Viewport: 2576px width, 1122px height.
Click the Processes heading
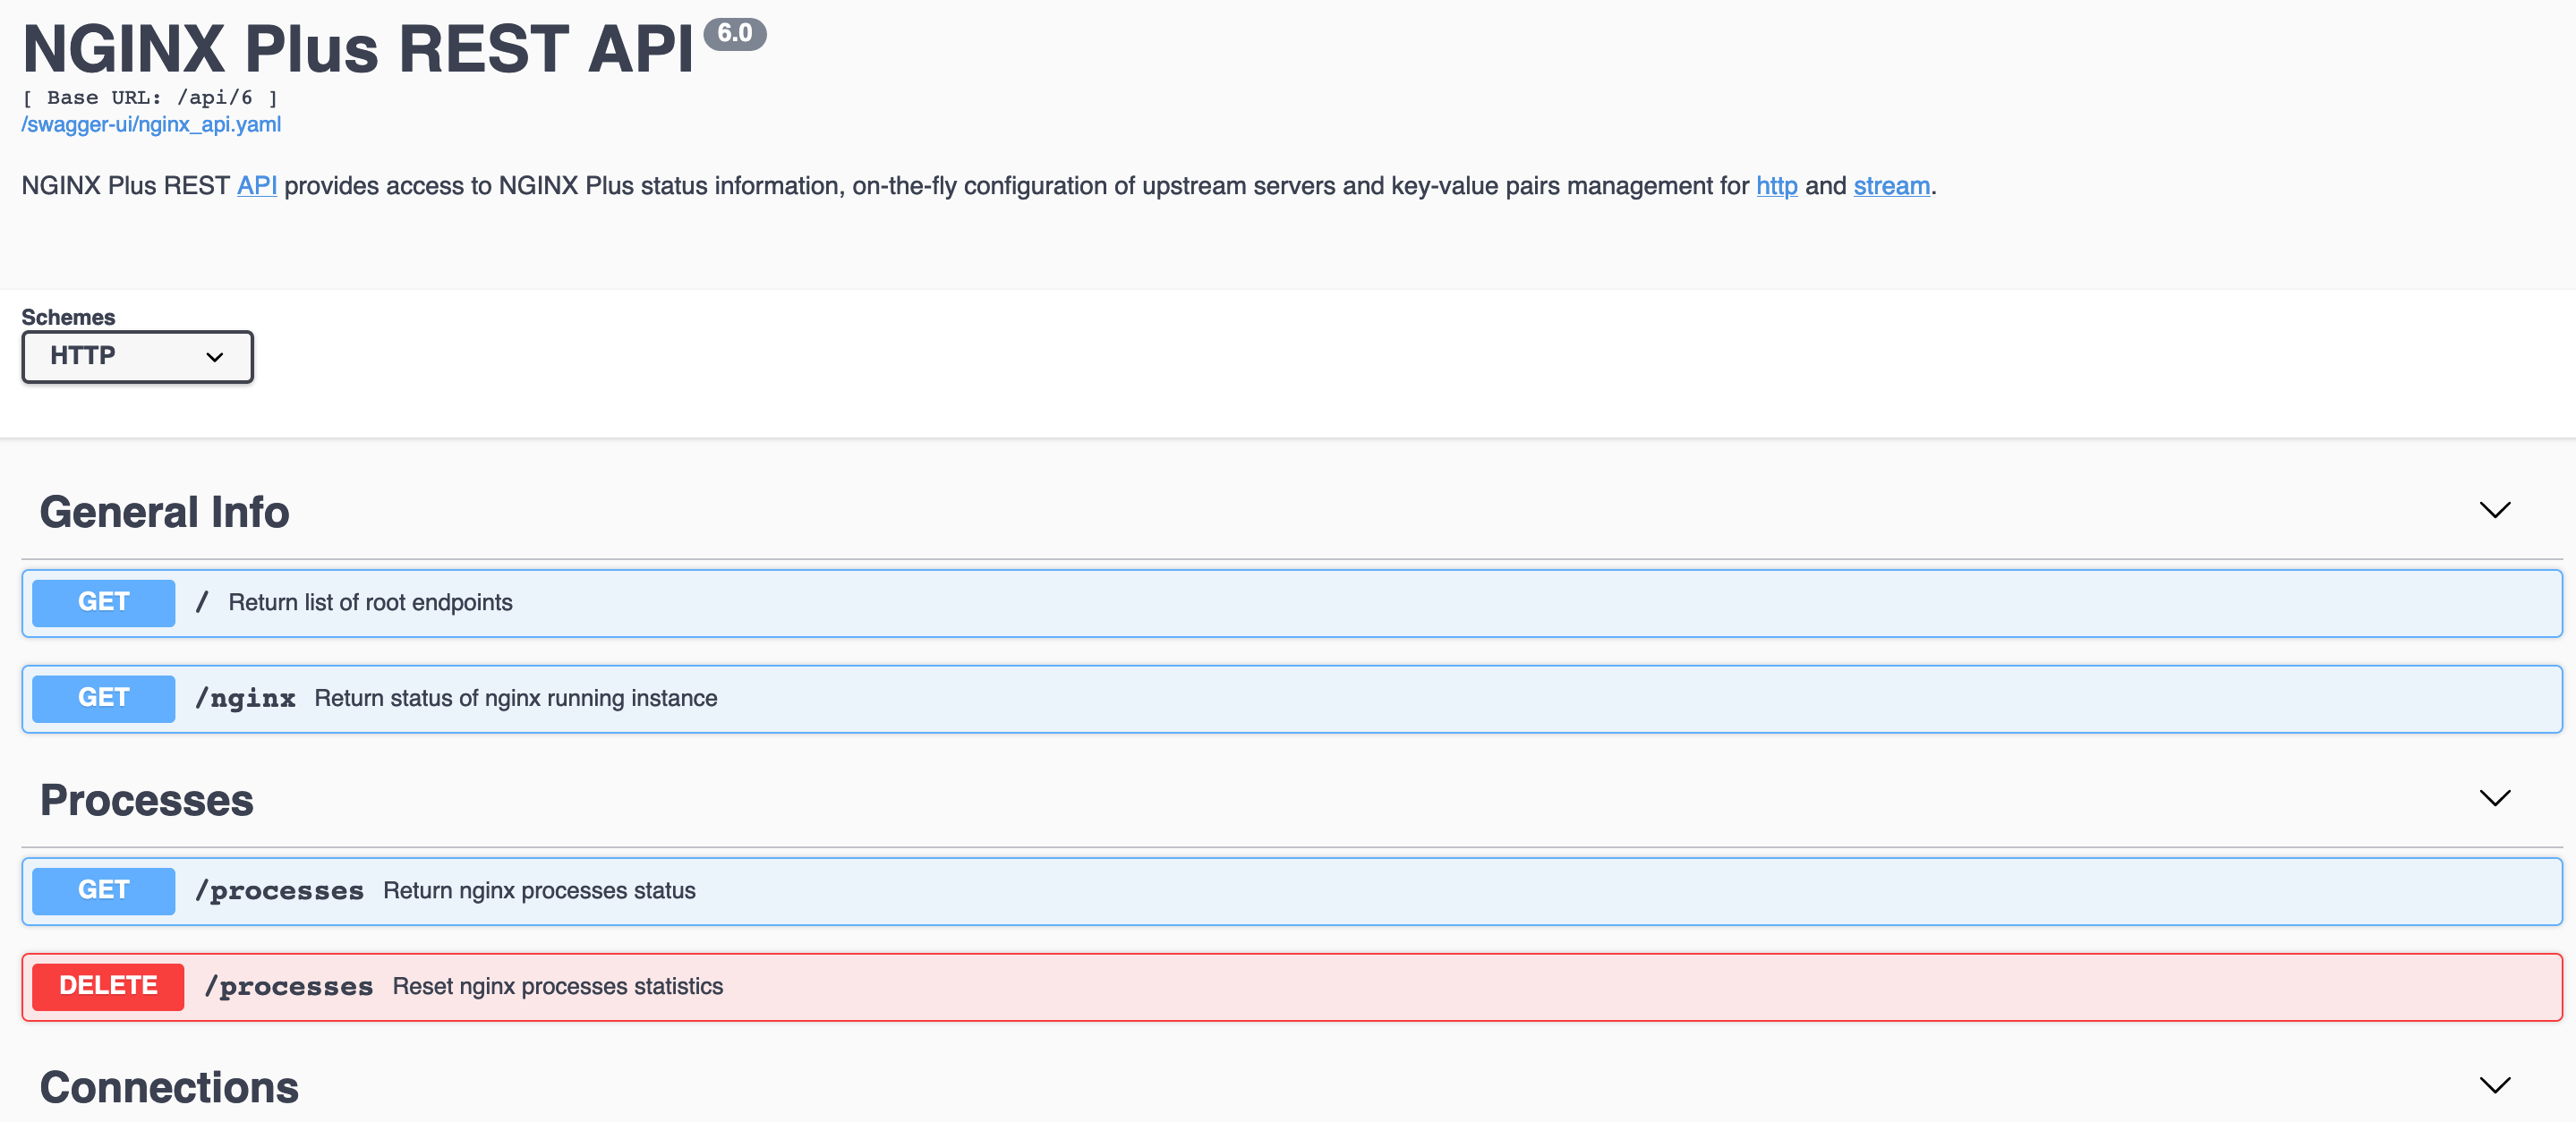[147, 800]
